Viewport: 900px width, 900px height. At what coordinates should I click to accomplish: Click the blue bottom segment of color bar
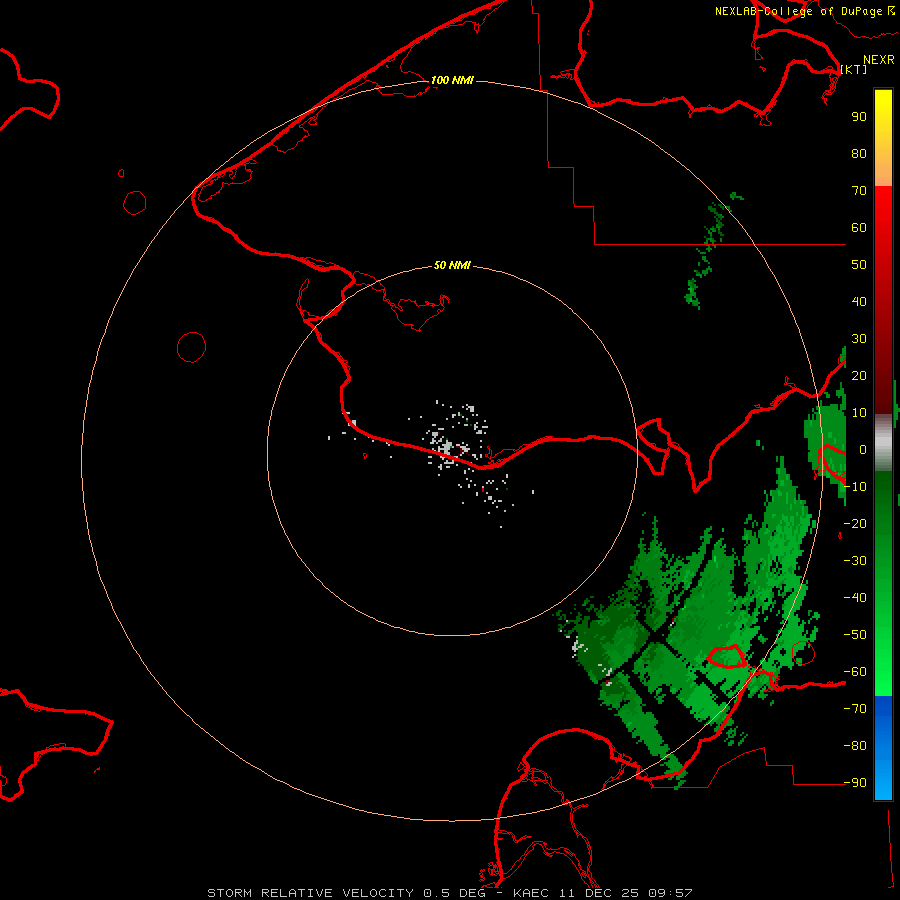(x=883, y=748)
